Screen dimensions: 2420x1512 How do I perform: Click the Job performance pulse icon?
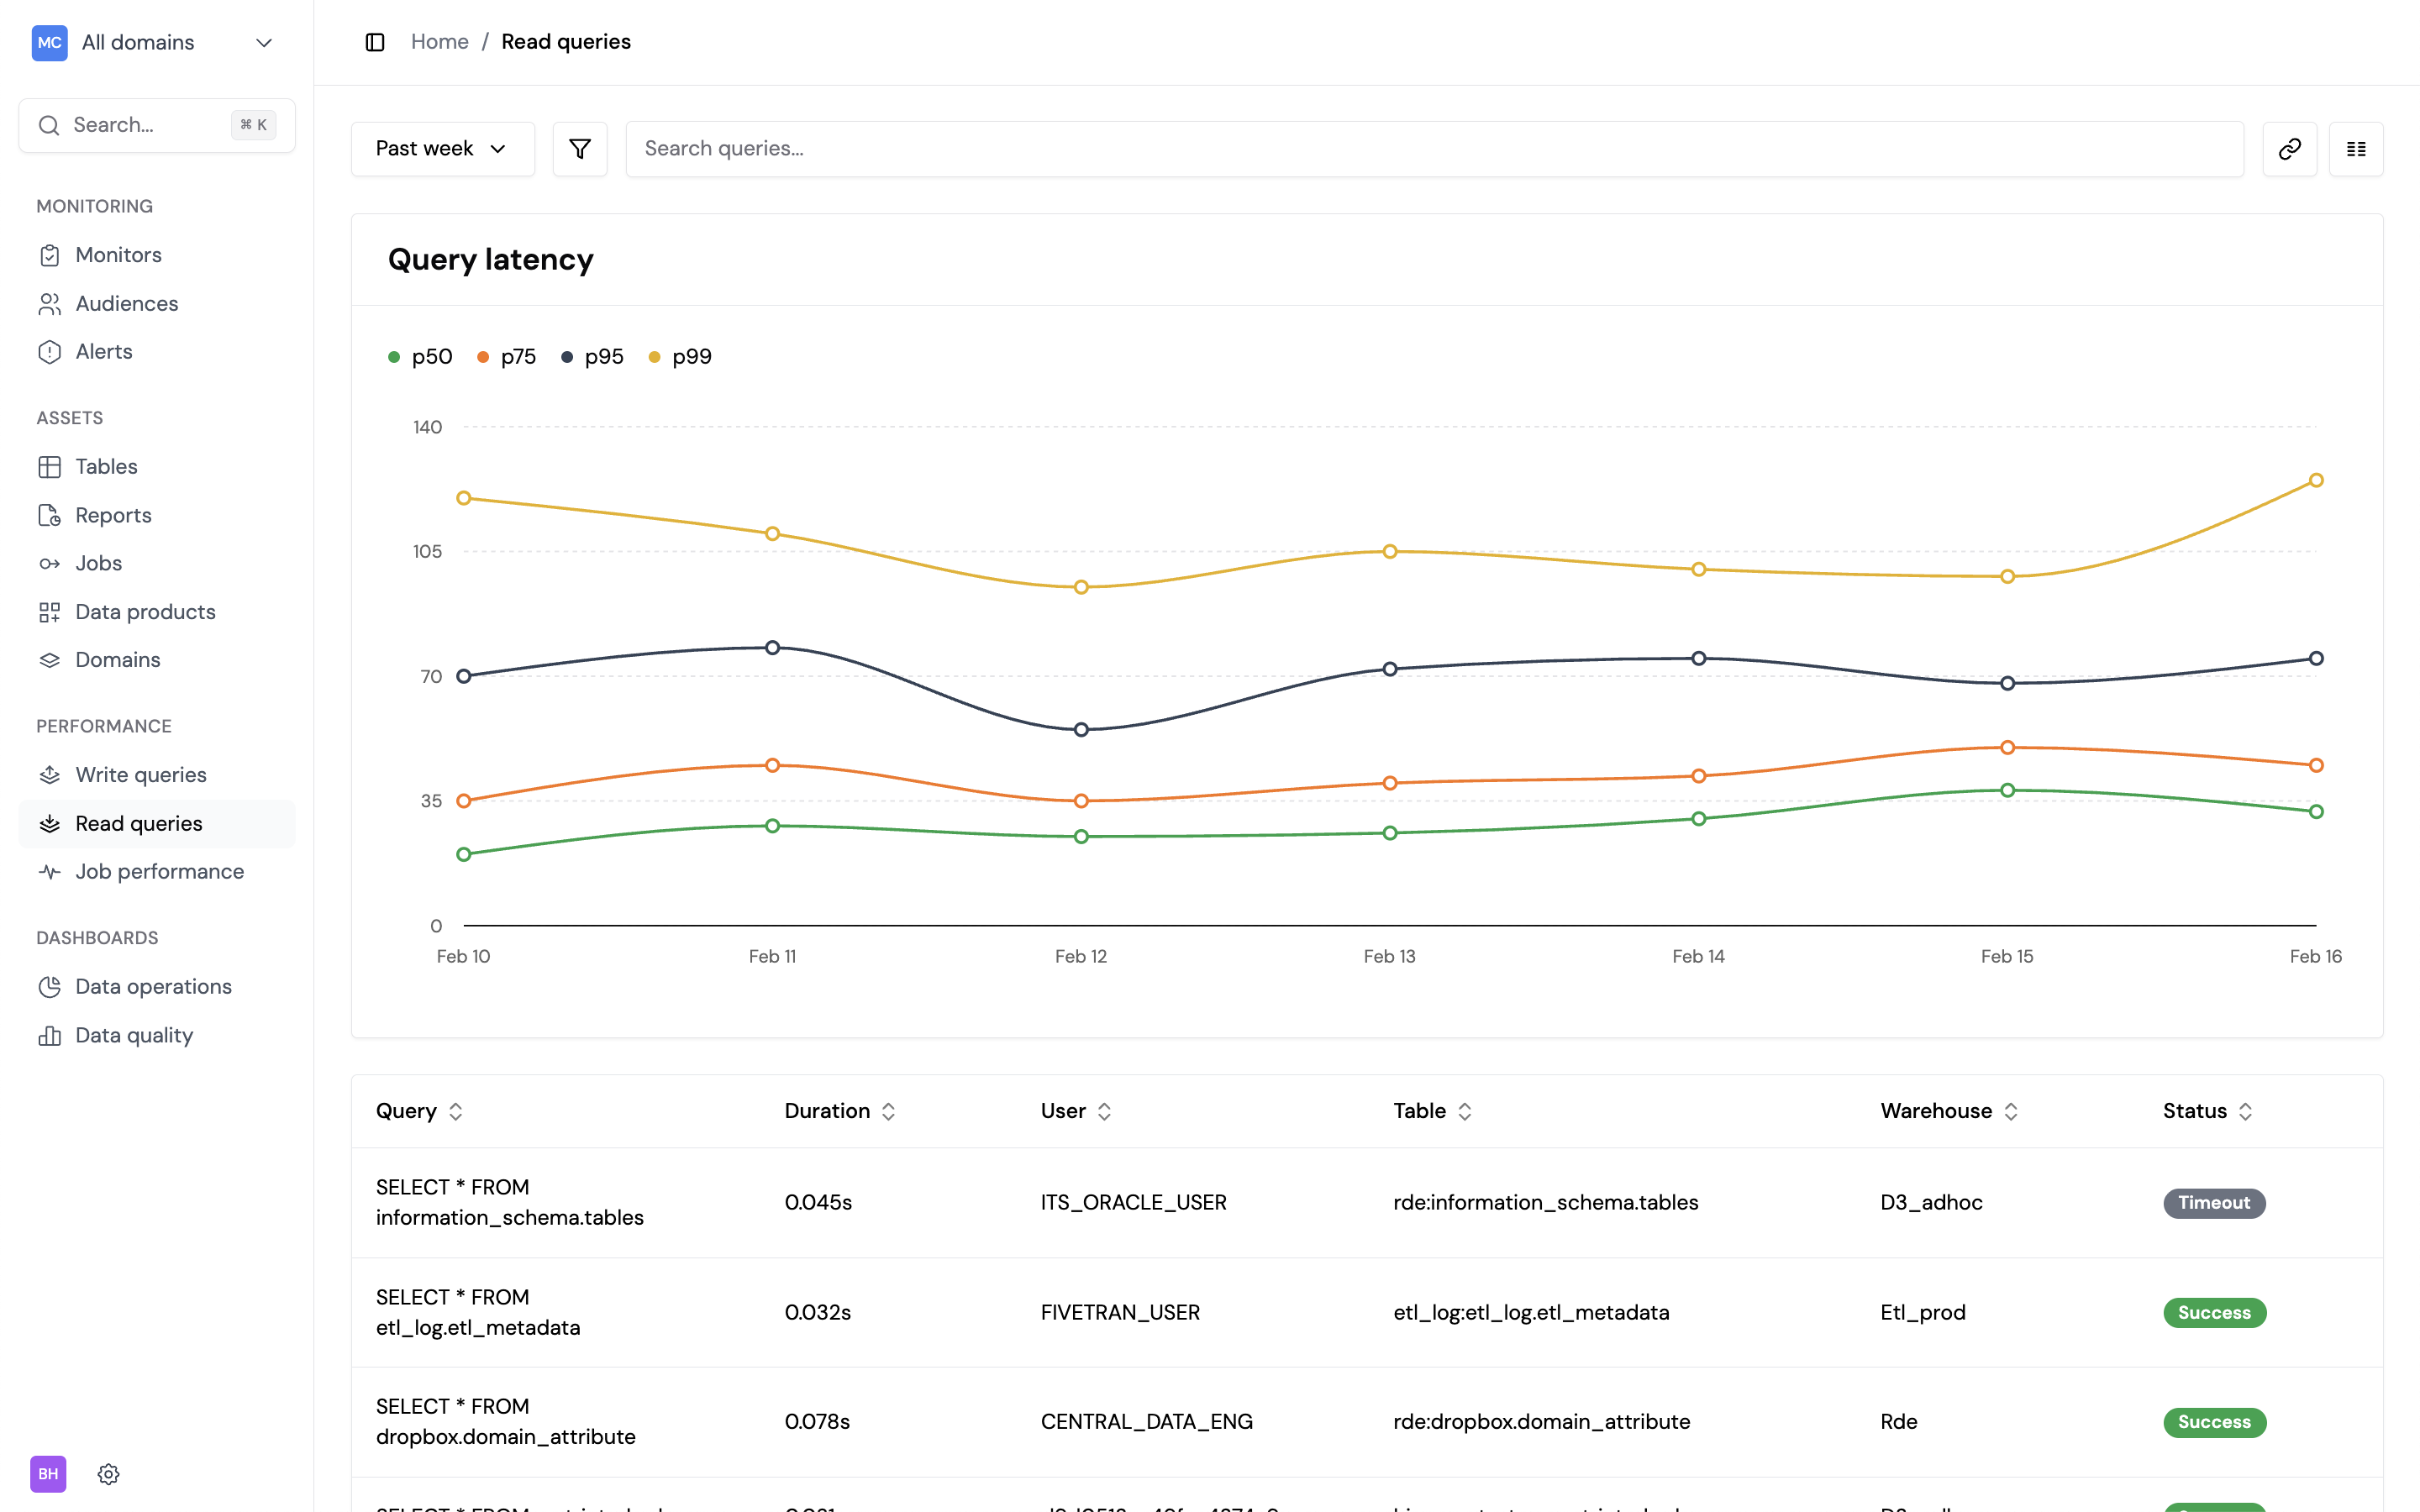pos(50,872)
